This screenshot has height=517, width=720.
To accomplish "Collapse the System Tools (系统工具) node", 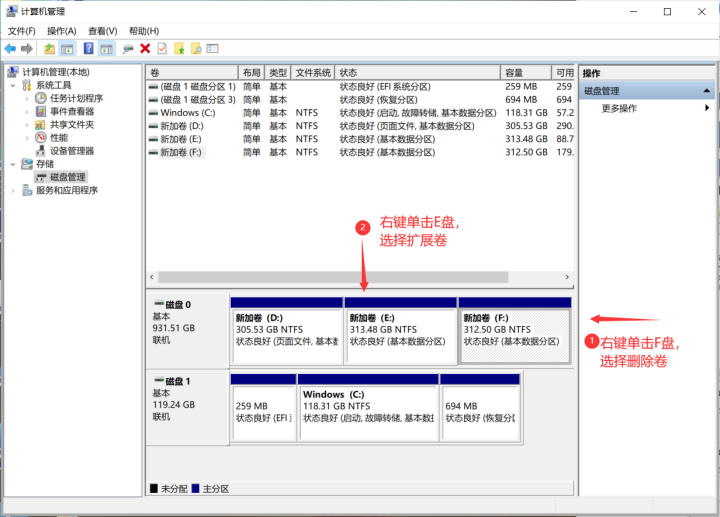I will pyautogui.click(x=13, y=85).
